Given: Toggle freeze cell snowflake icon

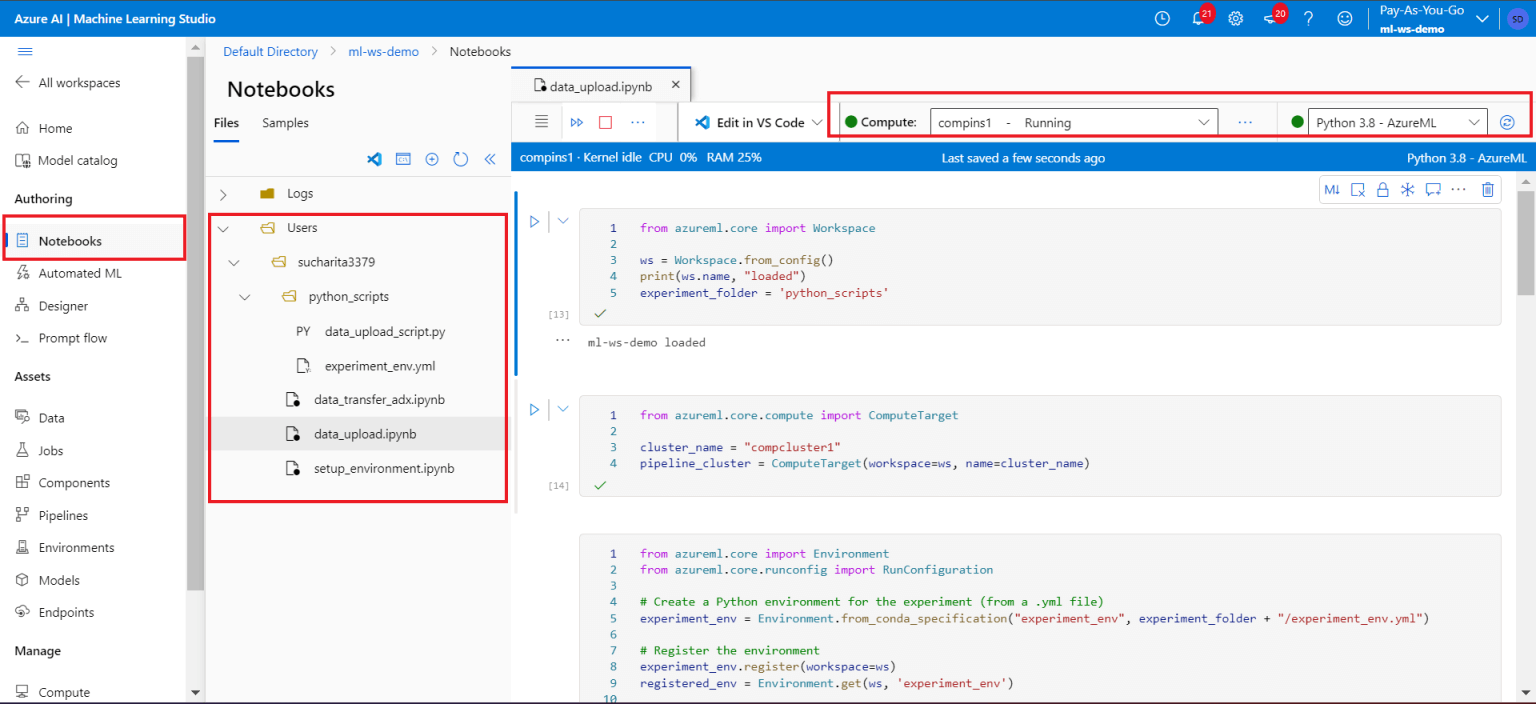Looking at the screenshot, I should pos(1407,189).
